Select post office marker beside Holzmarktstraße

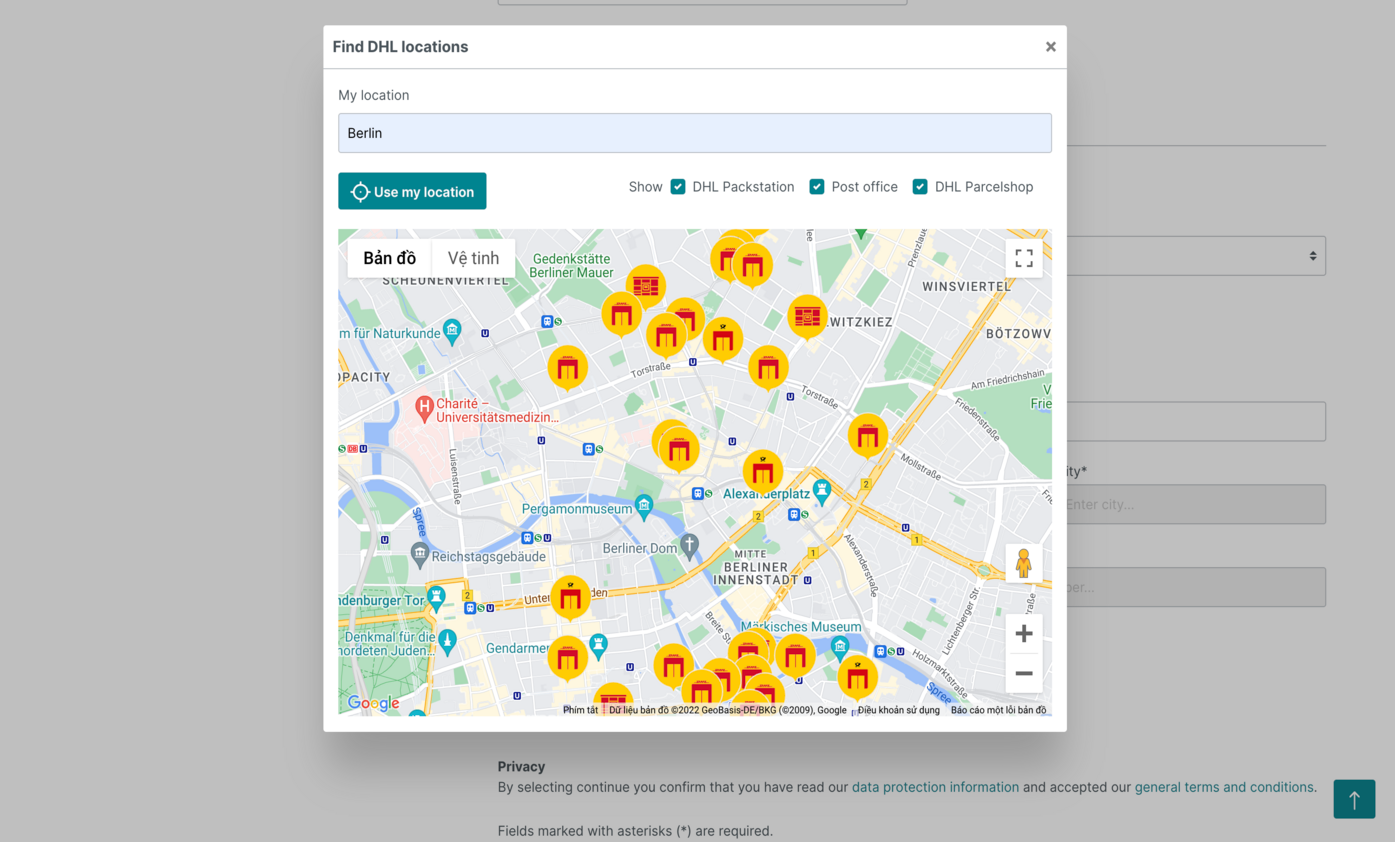(858, 677)
